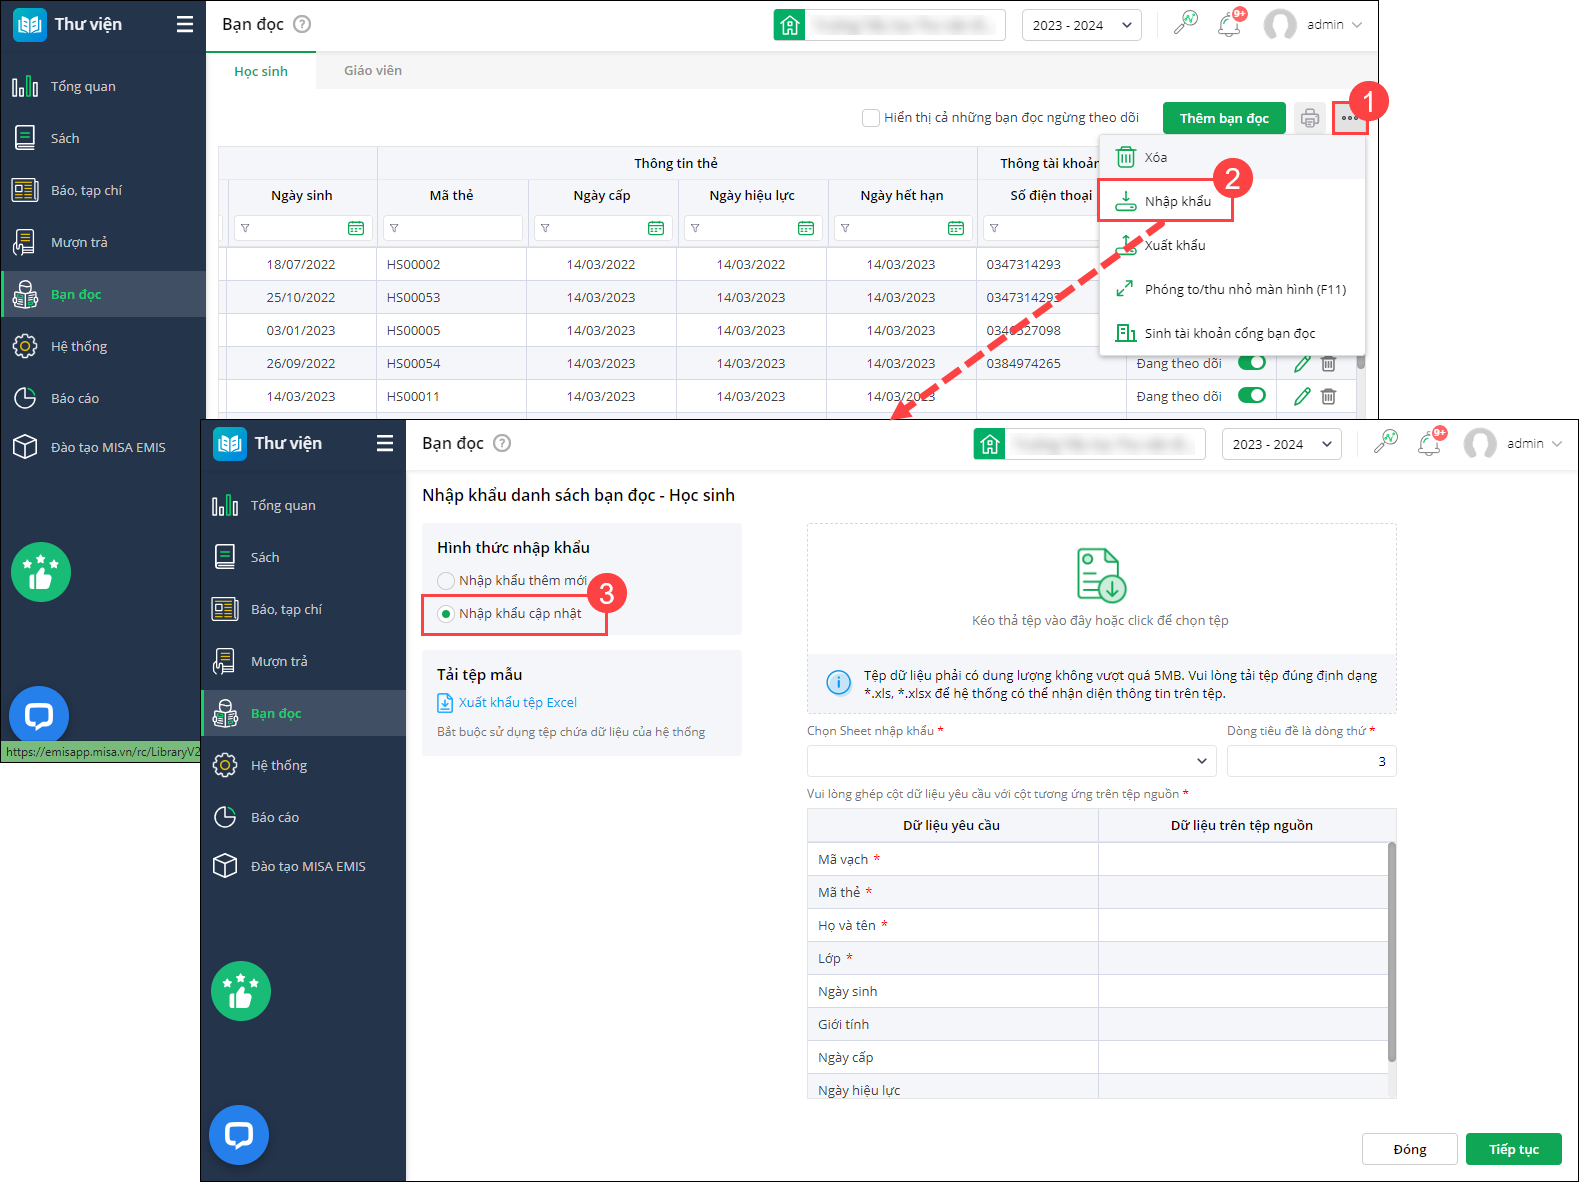Click the Tiếp tục button
The width and height of the screenshot is (1579, 1182).
point(1513,1149)
